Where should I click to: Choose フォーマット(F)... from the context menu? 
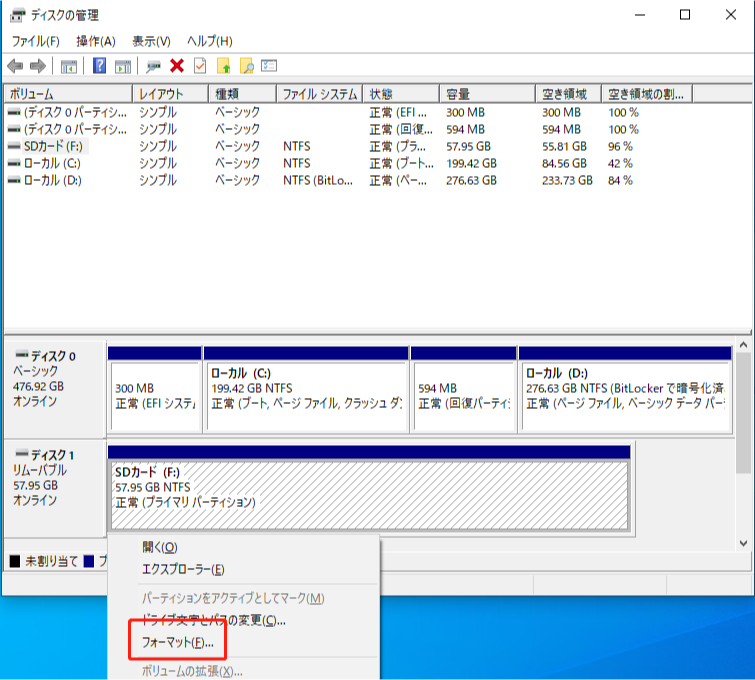tap(177, 641)
